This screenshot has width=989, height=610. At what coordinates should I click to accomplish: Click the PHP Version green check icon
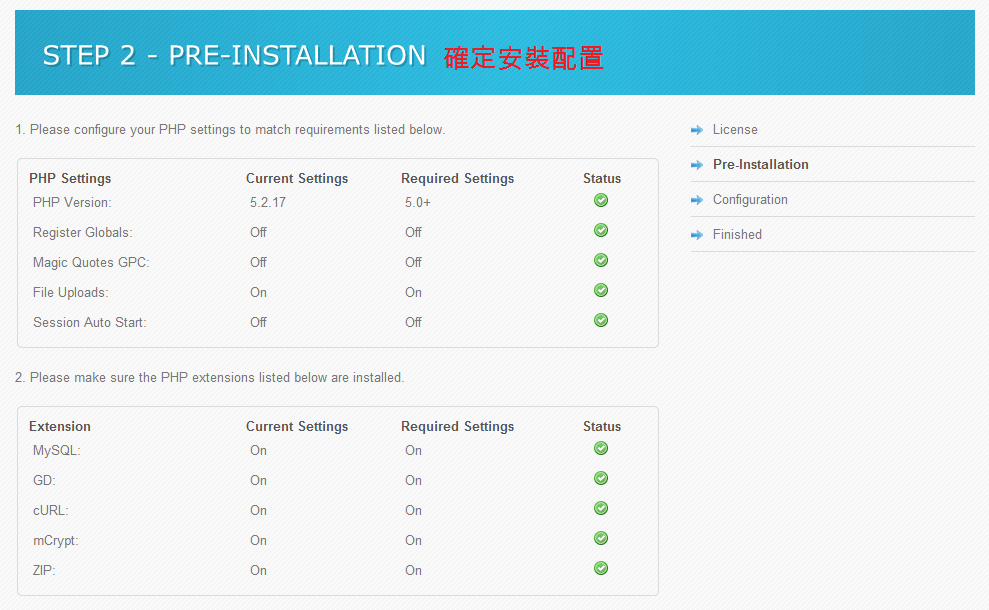[601, 200]
